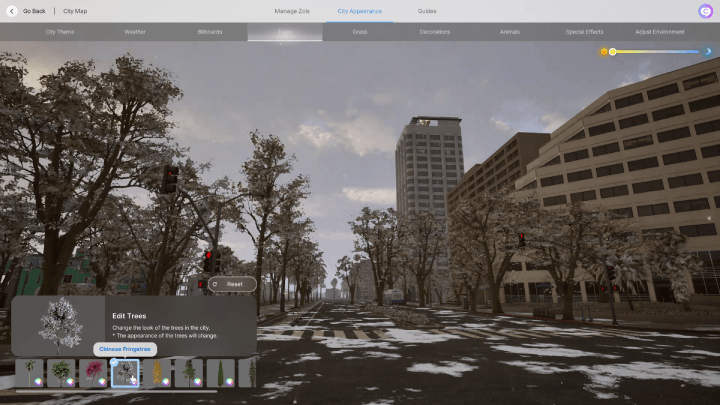Click the time of day slider handle
This screenshot has height=405, width=720.
click(613, 51)
